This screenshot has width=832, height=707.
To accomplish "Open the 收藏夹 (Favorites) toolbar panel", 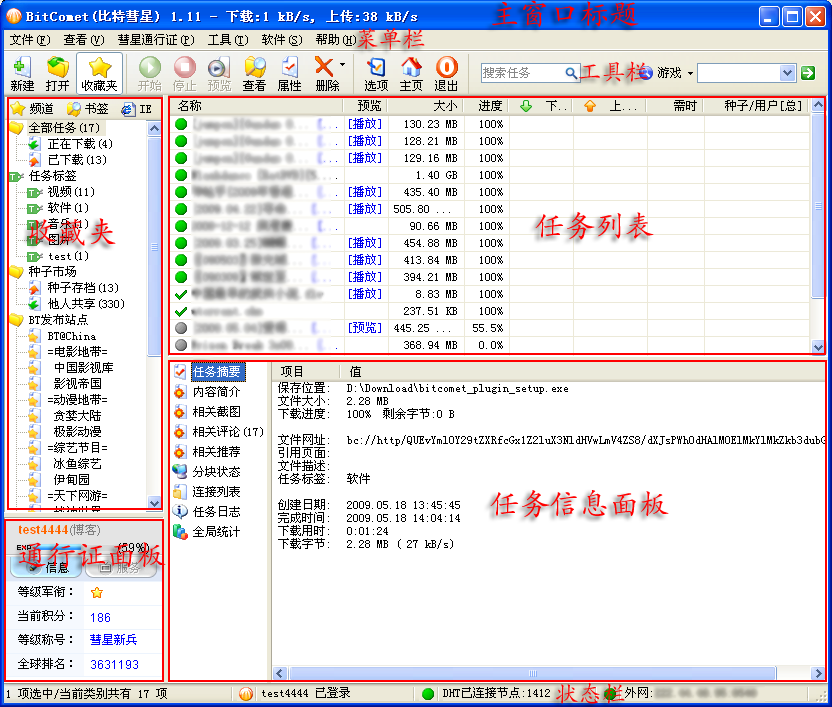I will pos(97,72).
